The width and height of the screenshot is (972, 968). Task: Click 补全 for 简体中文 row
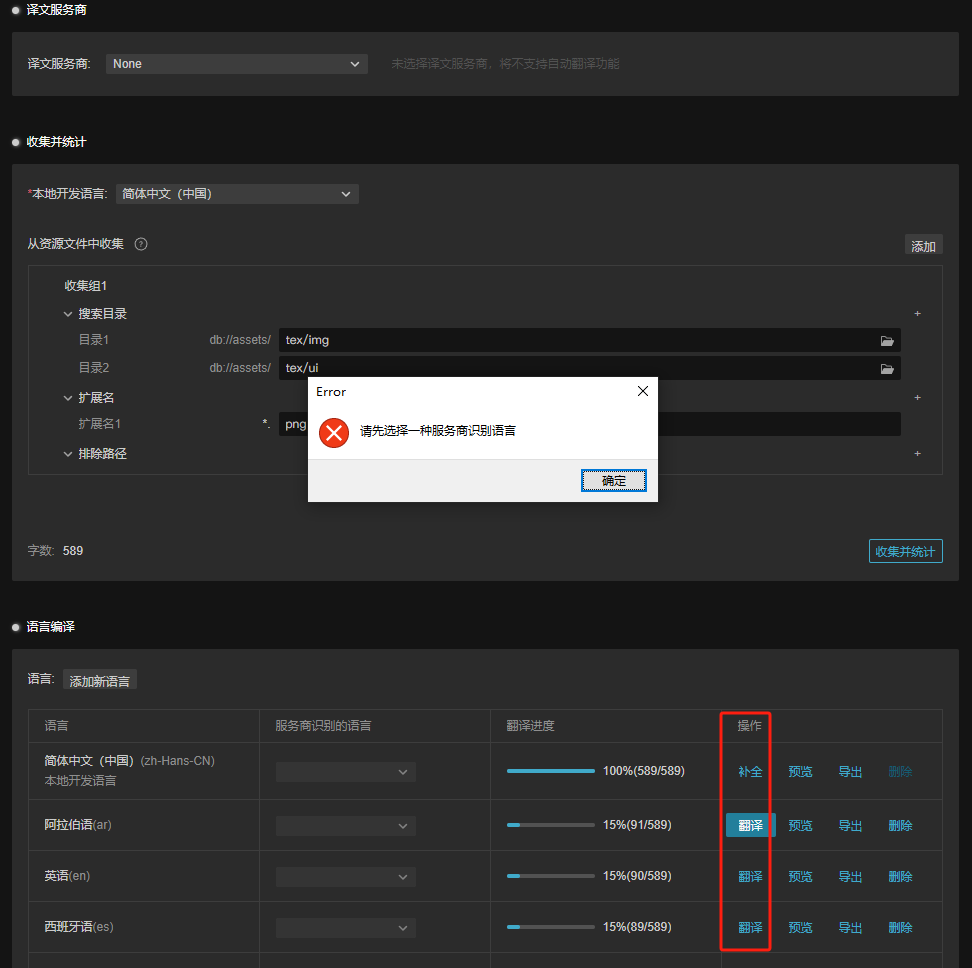coord(749,772)
